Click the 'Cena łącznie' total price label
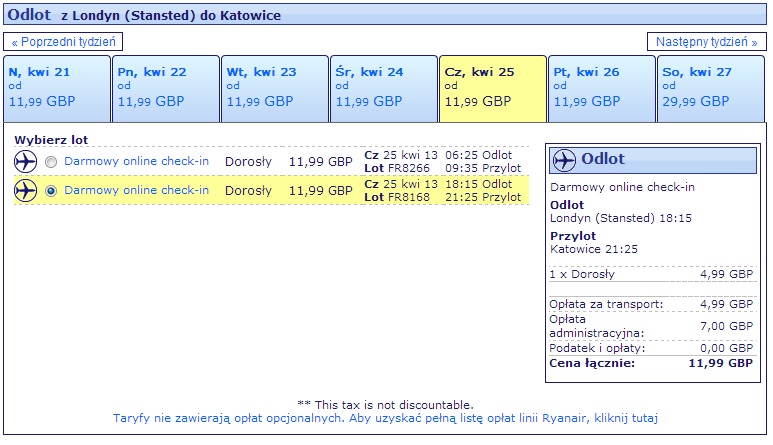Image resolution: width=773 pixels, height=445 pixels. coord(592,364)
